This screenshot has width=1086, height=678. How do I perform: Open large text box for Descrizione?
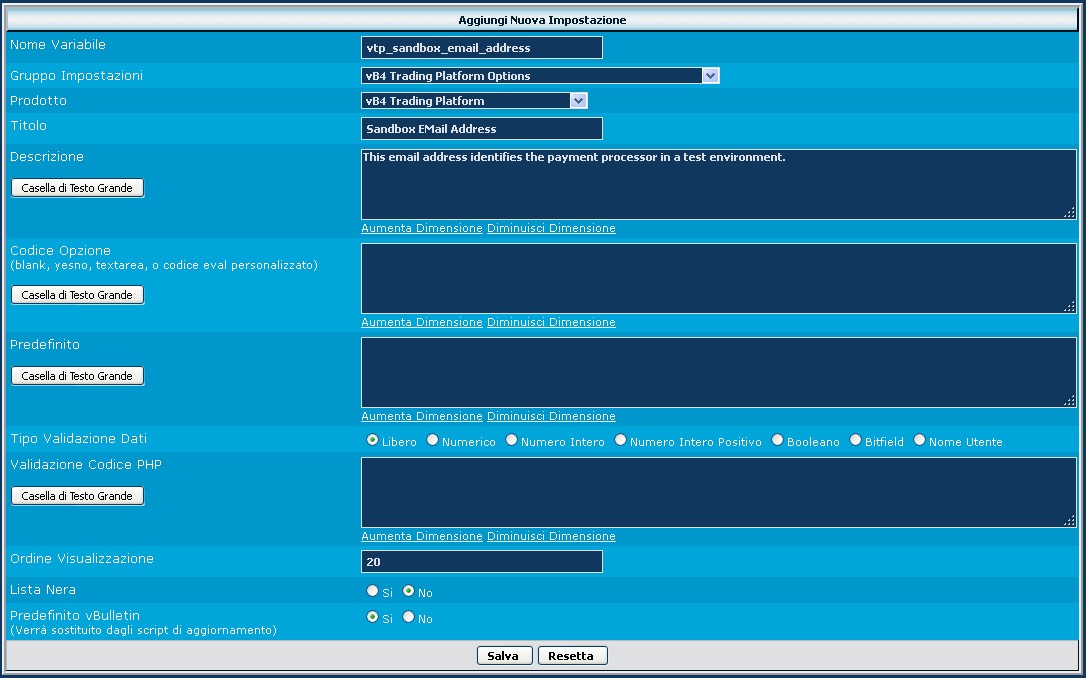(77, 188)
